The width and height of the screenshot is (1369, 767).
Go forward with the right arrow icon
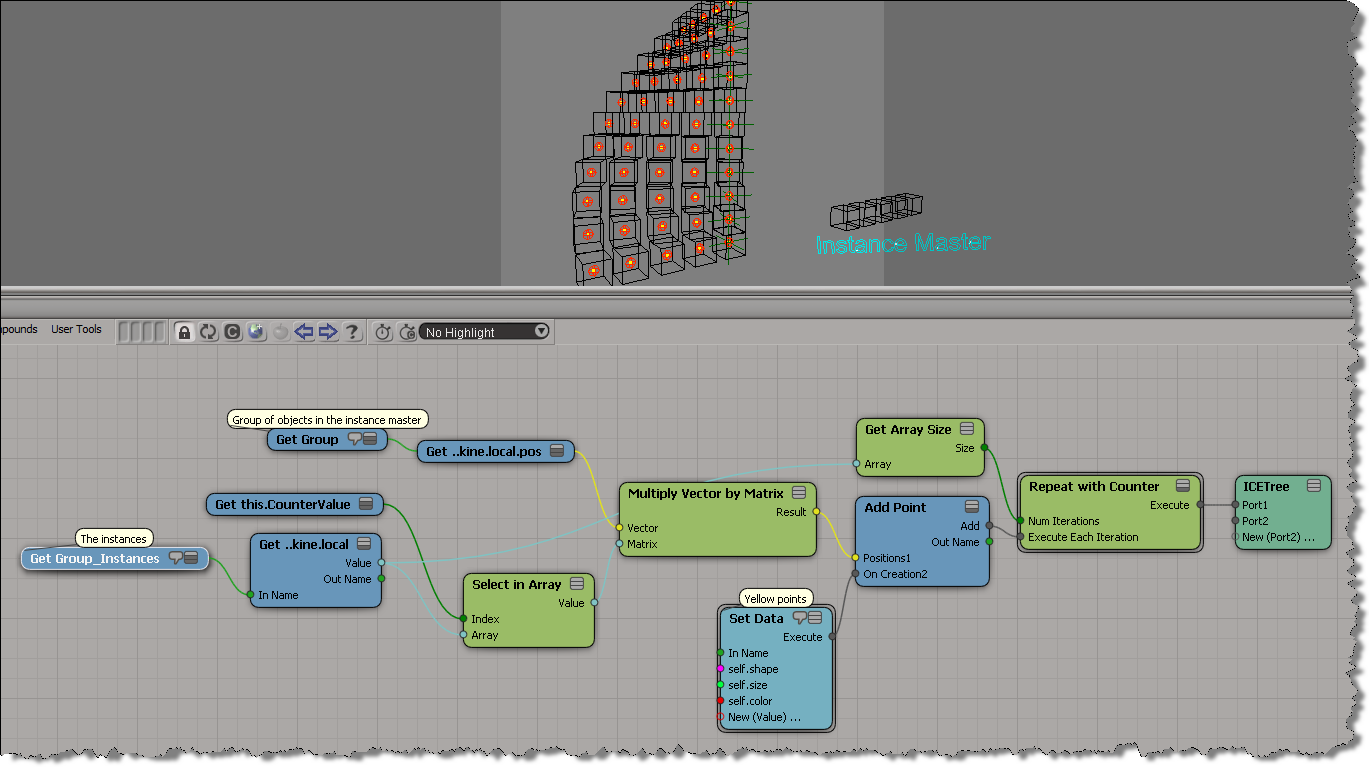pyautogui.click(x=328, y=332)
